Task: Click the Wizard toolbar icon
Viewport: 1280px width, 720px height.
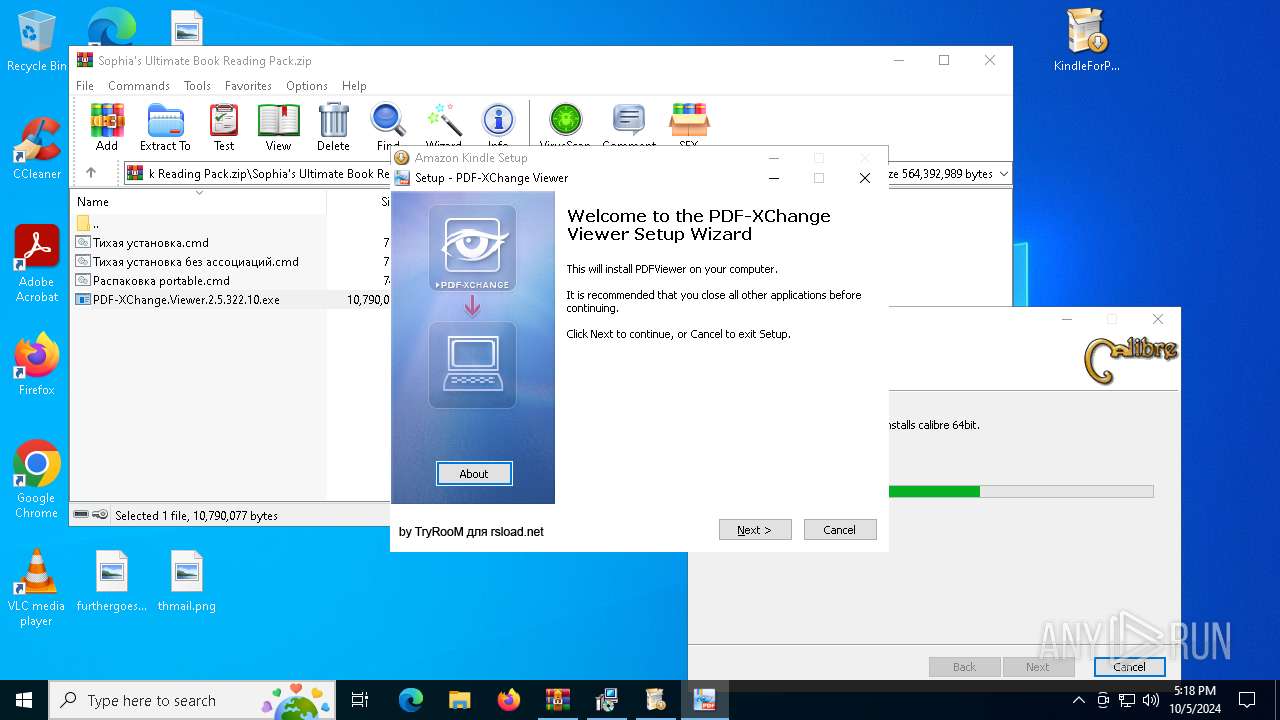Action: [x=443, y=127]
